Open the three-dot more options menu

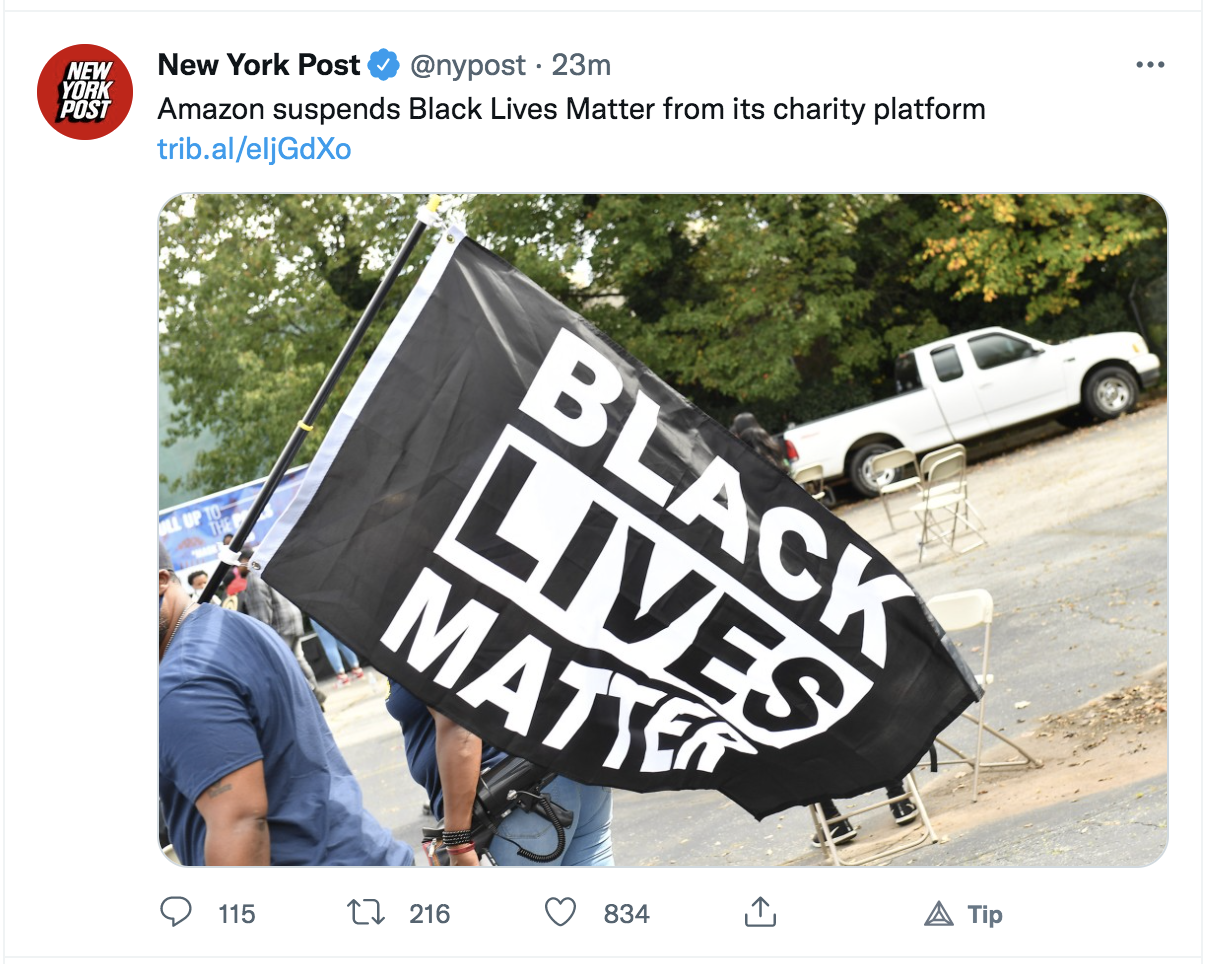[x=1150, y=66]
